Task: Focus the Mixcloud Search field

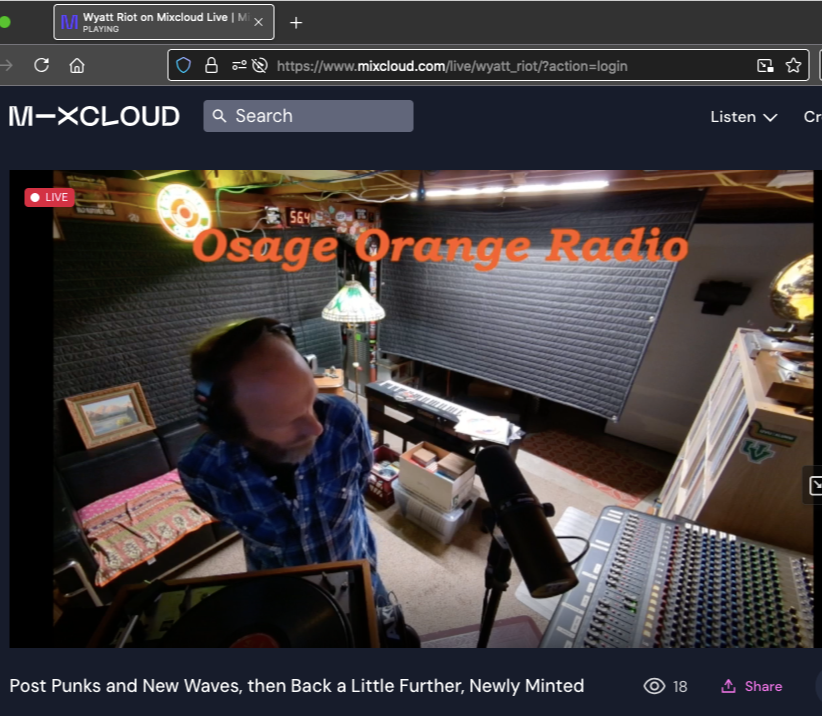Action: coord(308,116)
